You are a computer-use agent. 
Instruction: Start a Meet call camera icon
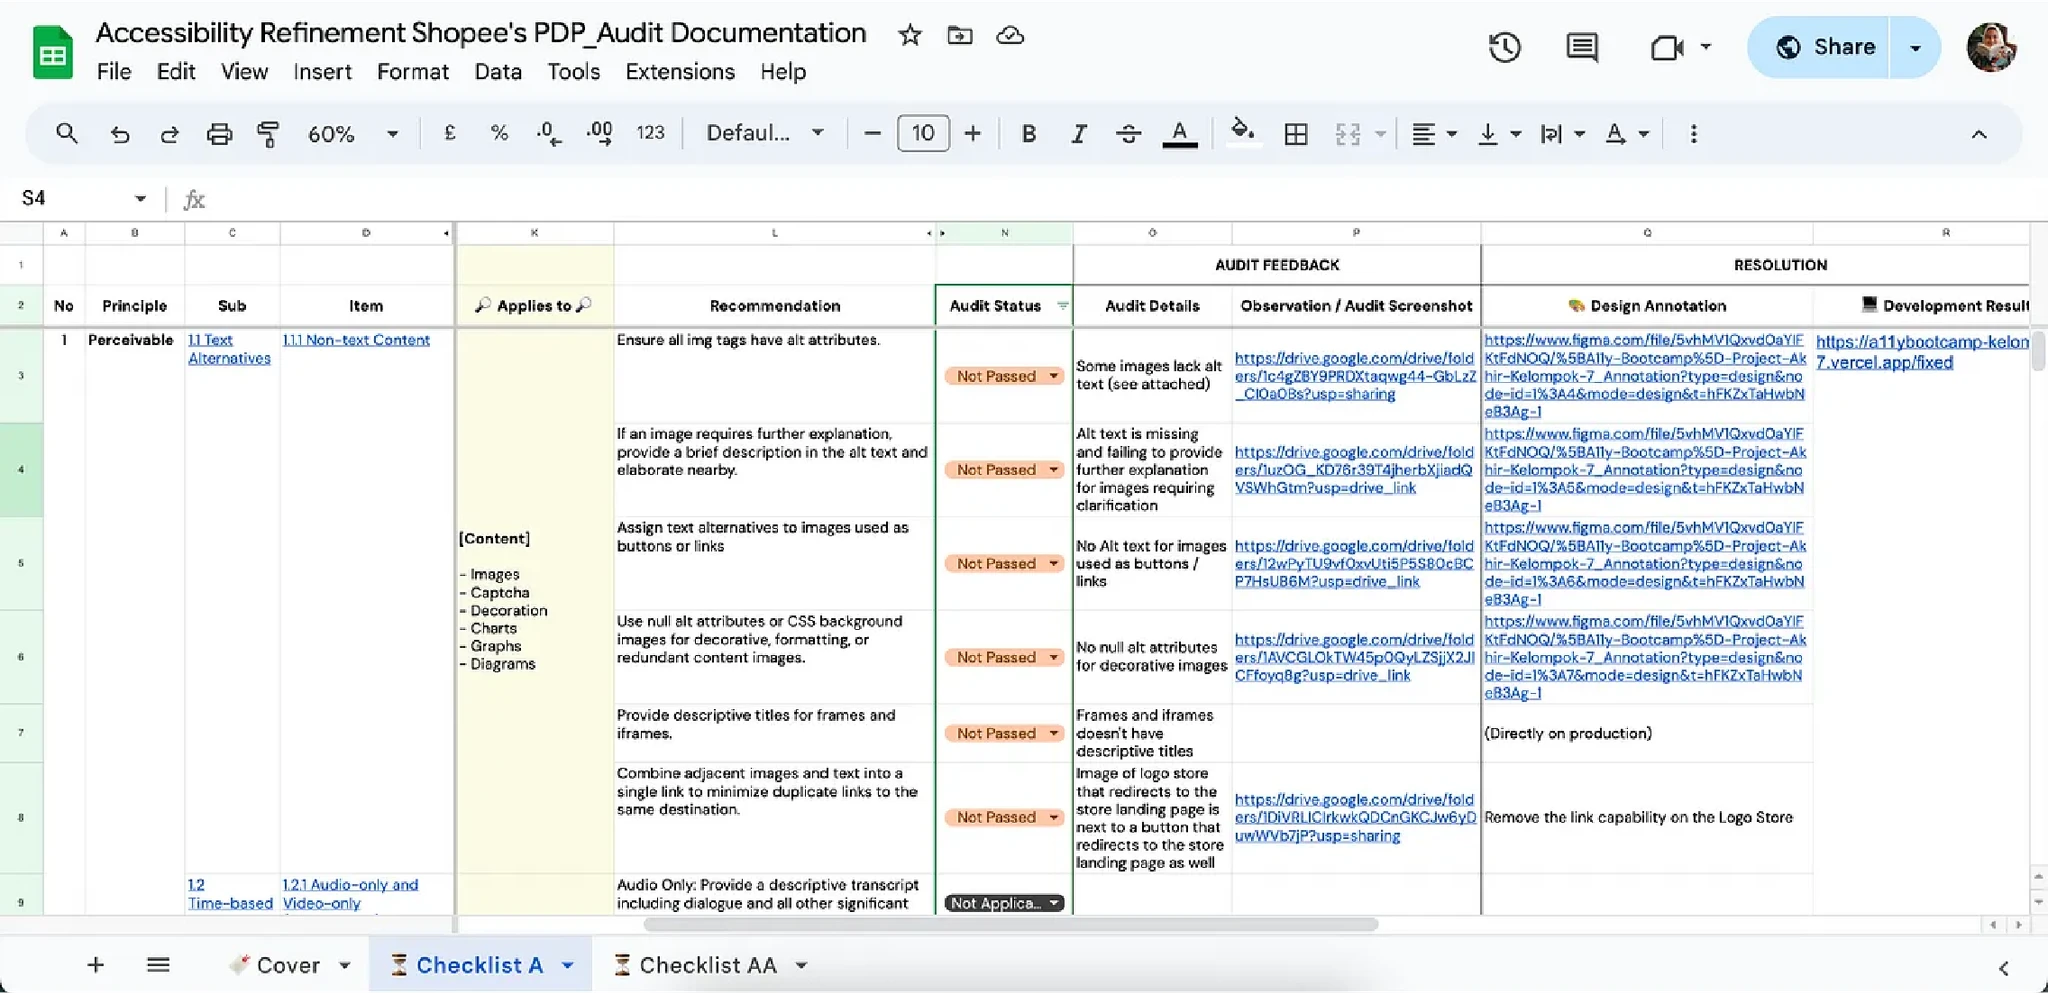point(1667,47)
